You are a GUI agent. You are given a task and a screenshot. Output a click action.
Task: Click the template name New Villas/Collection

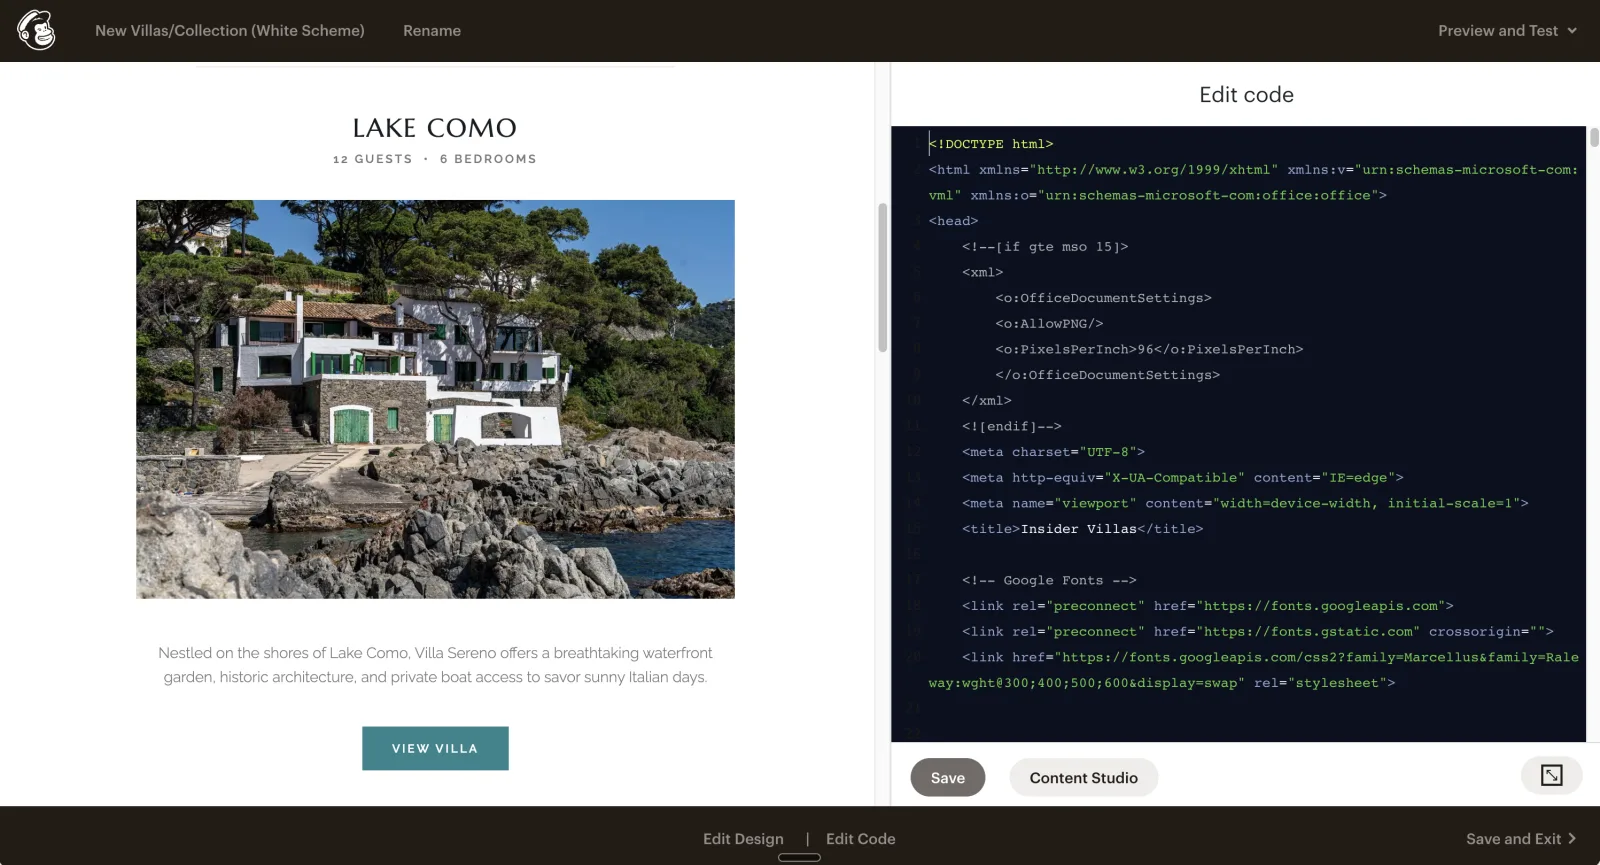coord(230,31)
